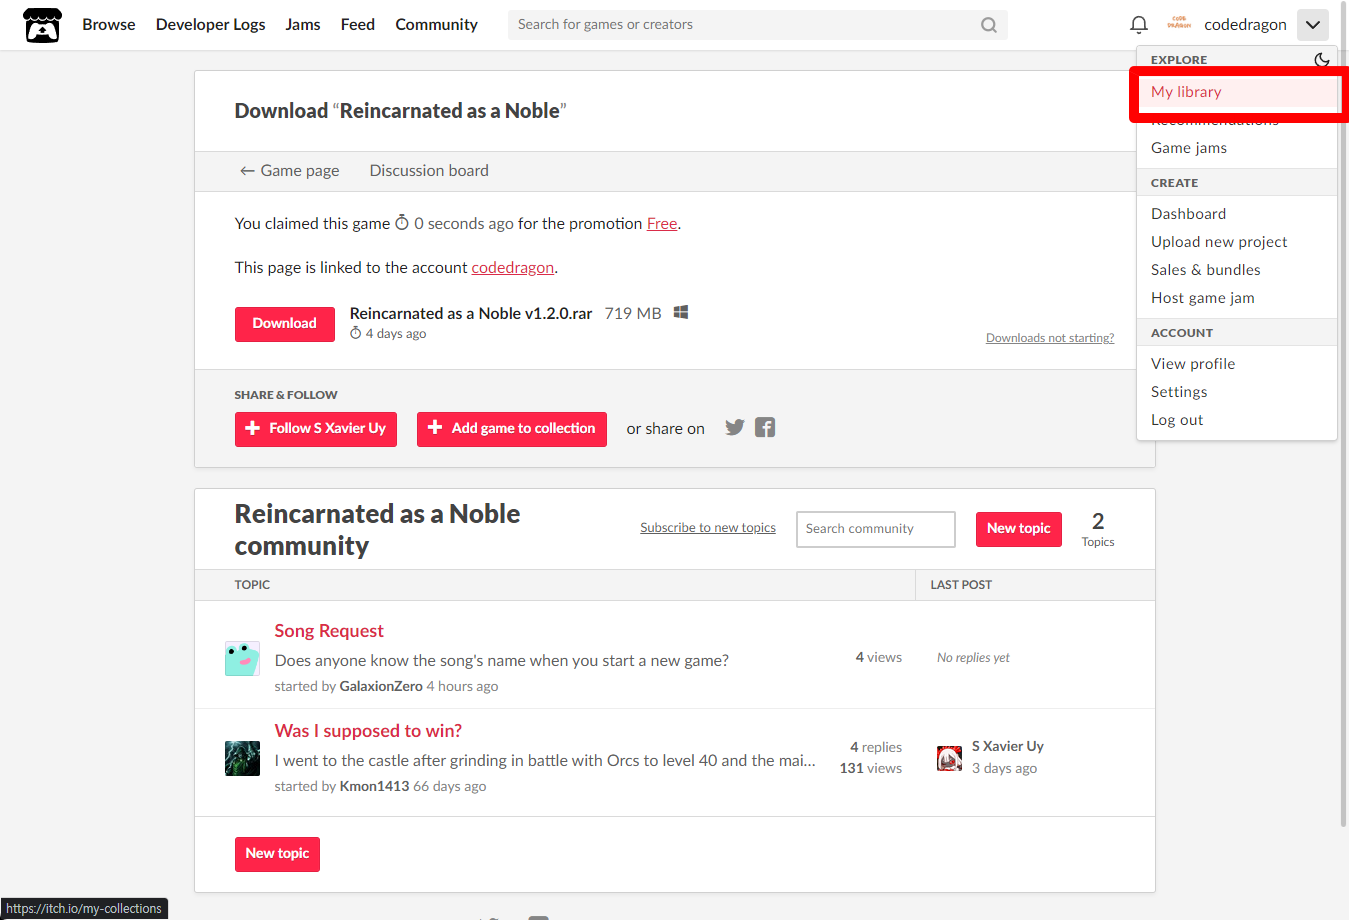Open Community in navigation
1349x920 pixels.
[x=436, y=25]
